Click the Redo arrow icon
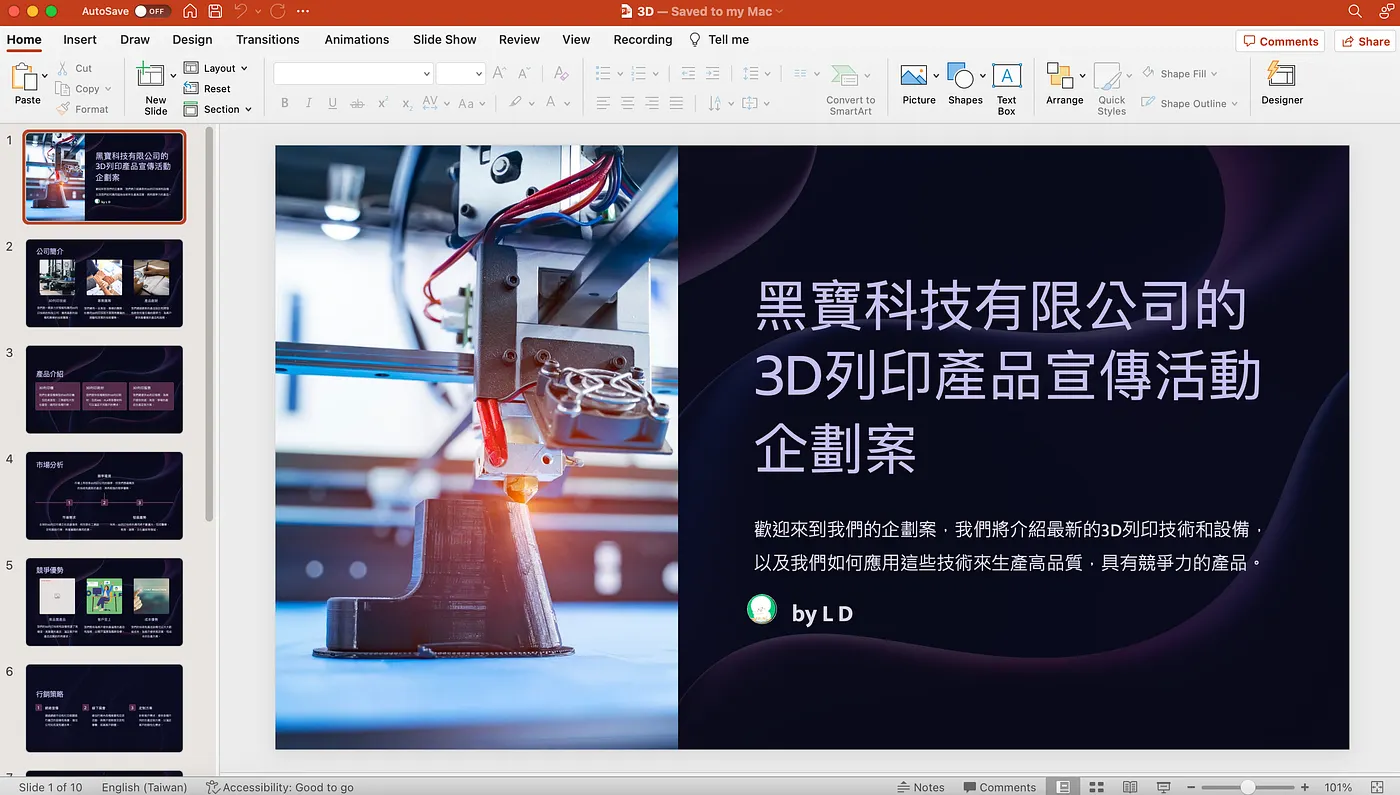1400x795 pixels. click(x=277, y=11)
